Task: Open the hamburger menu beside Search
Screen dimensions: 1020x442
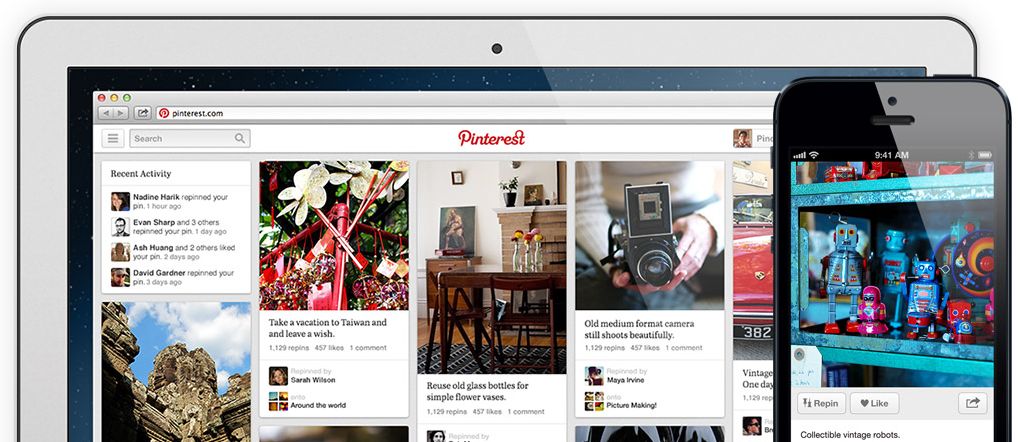Action: click(x=113, y=139)
